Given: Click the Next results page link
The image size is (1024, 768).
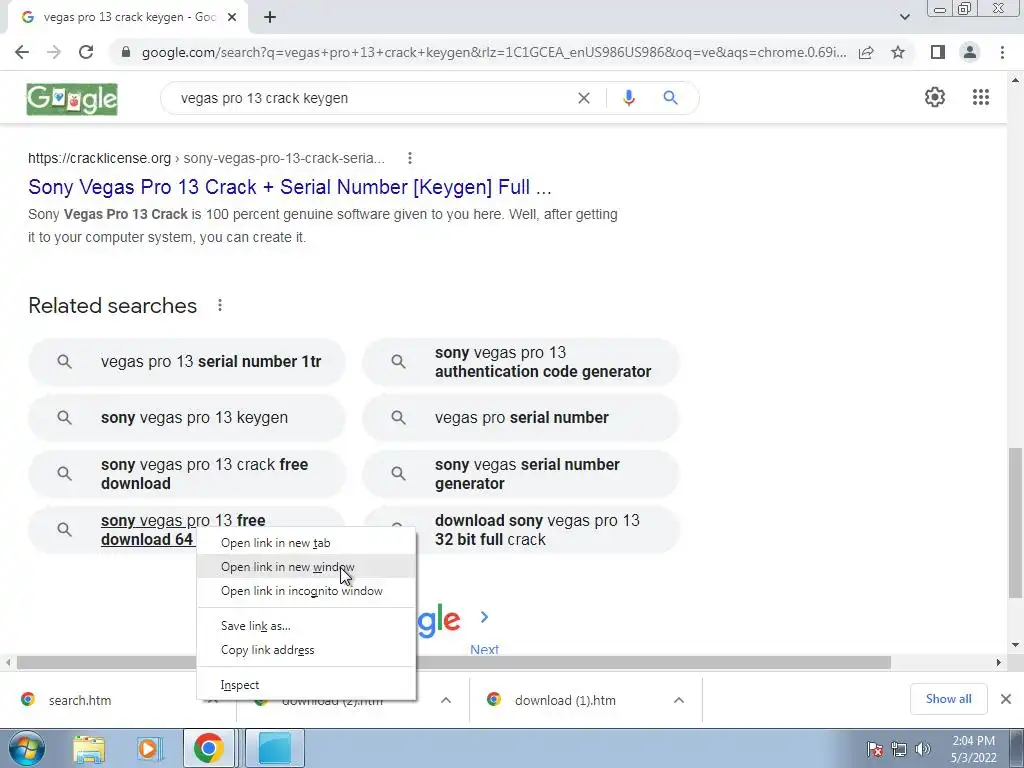Looking at the screenshot, I should 484,648.
